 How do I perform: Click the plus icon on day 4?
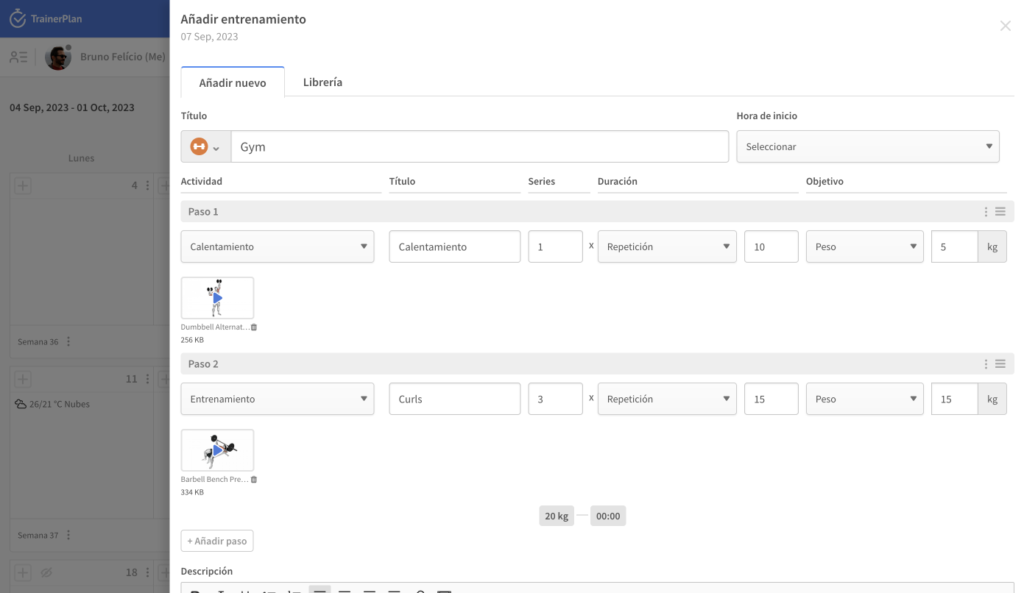point(23,185)
